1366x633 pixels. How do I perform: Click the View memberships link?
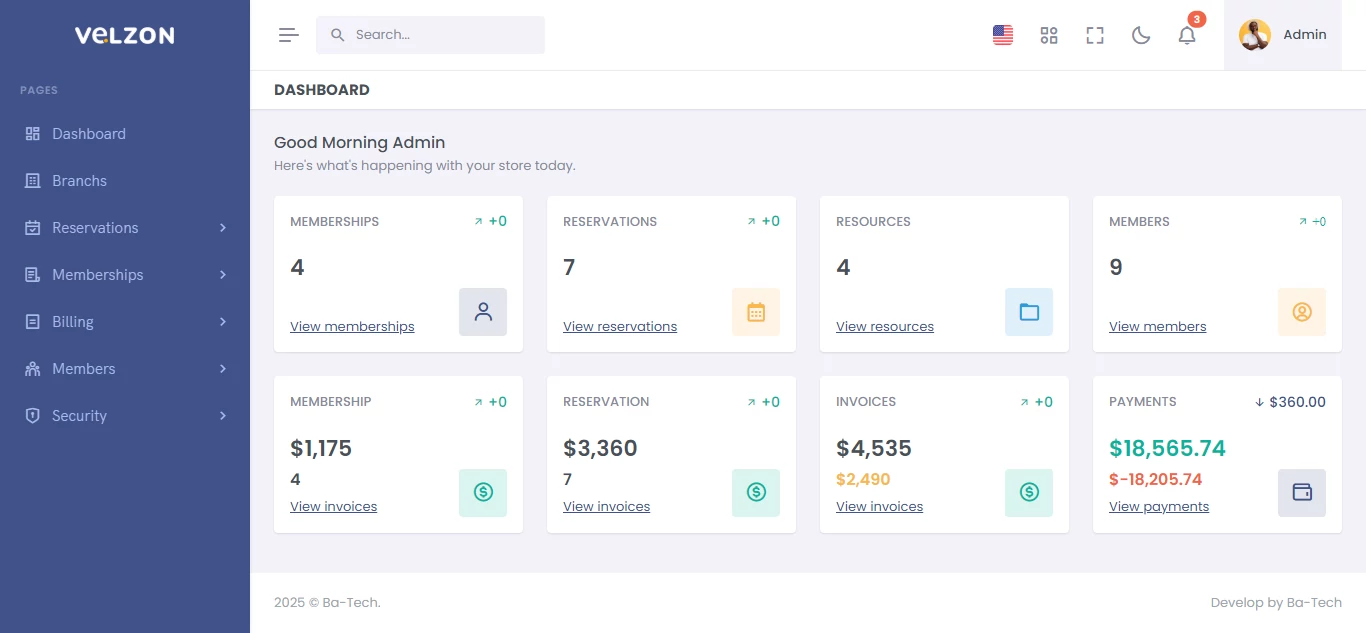(x=352, y=327)
